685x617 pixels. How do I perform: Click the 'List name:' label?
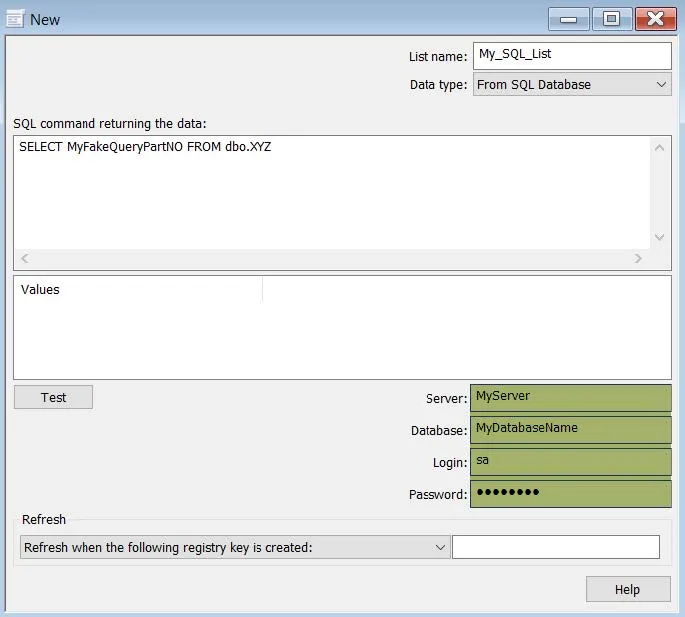(438, 57)
